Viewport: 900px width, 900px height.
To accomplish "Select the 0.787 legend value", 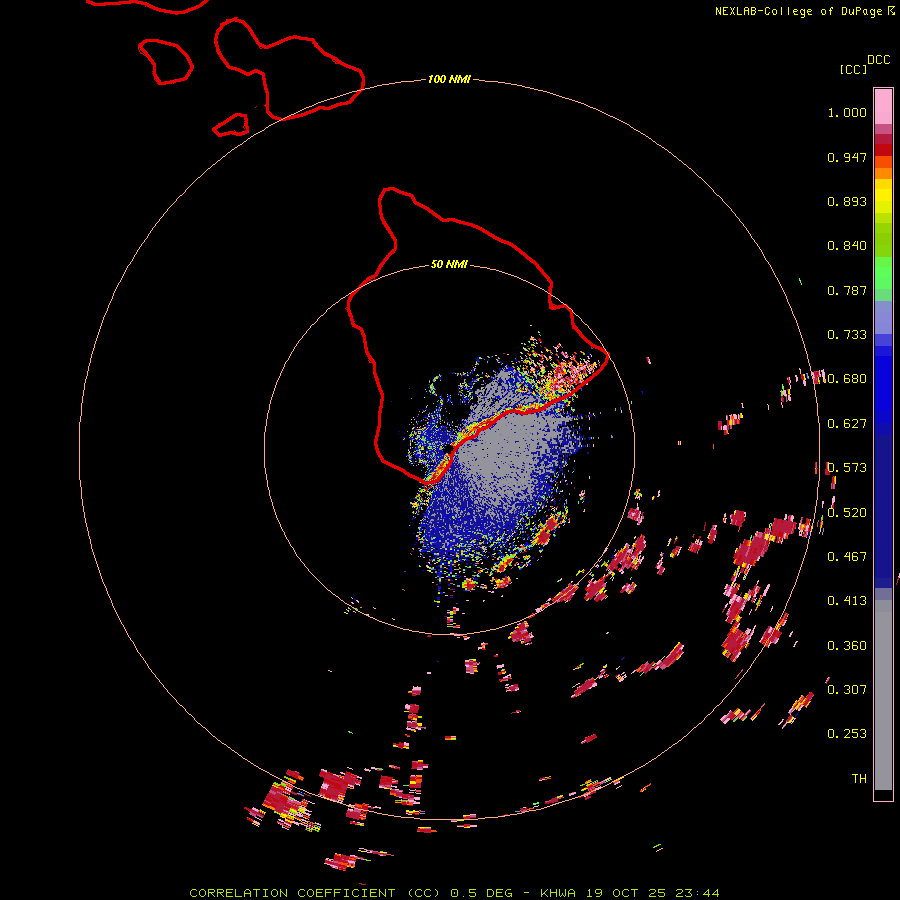I will pos(847,290).
